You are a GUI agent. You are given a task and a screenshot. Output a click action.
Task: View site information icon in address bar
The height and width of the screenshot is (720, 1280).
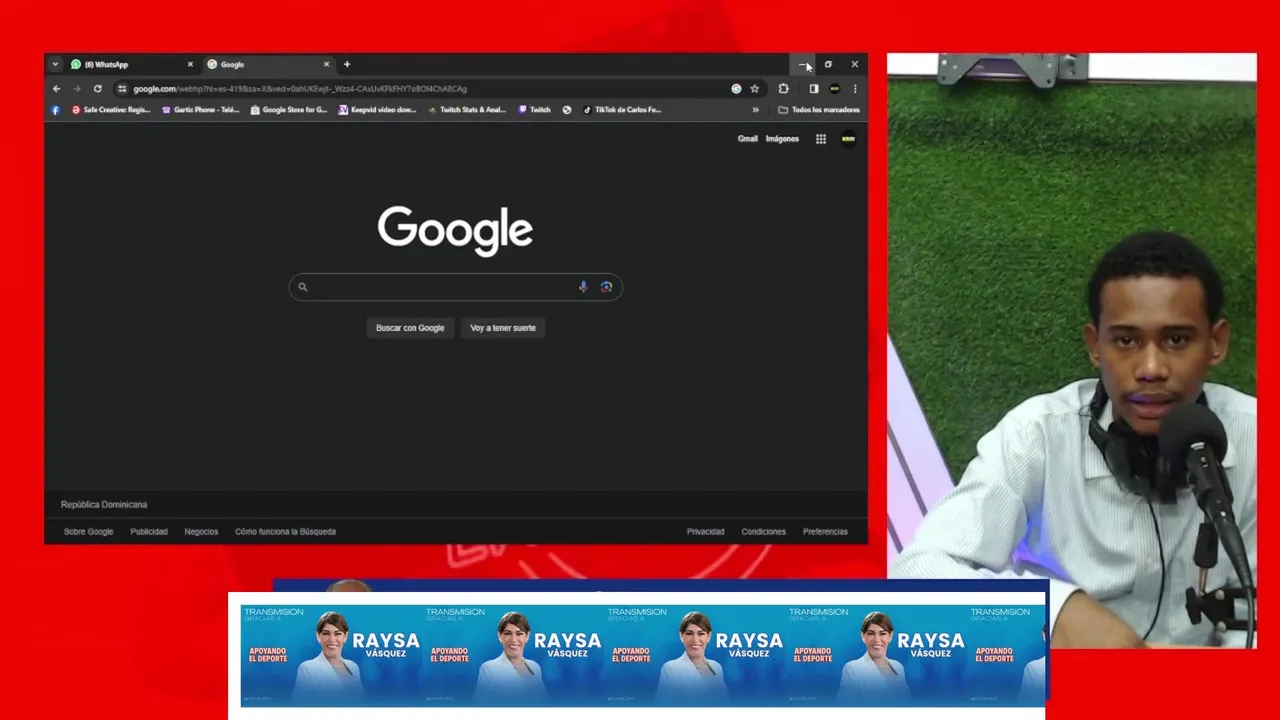(122, 89)
